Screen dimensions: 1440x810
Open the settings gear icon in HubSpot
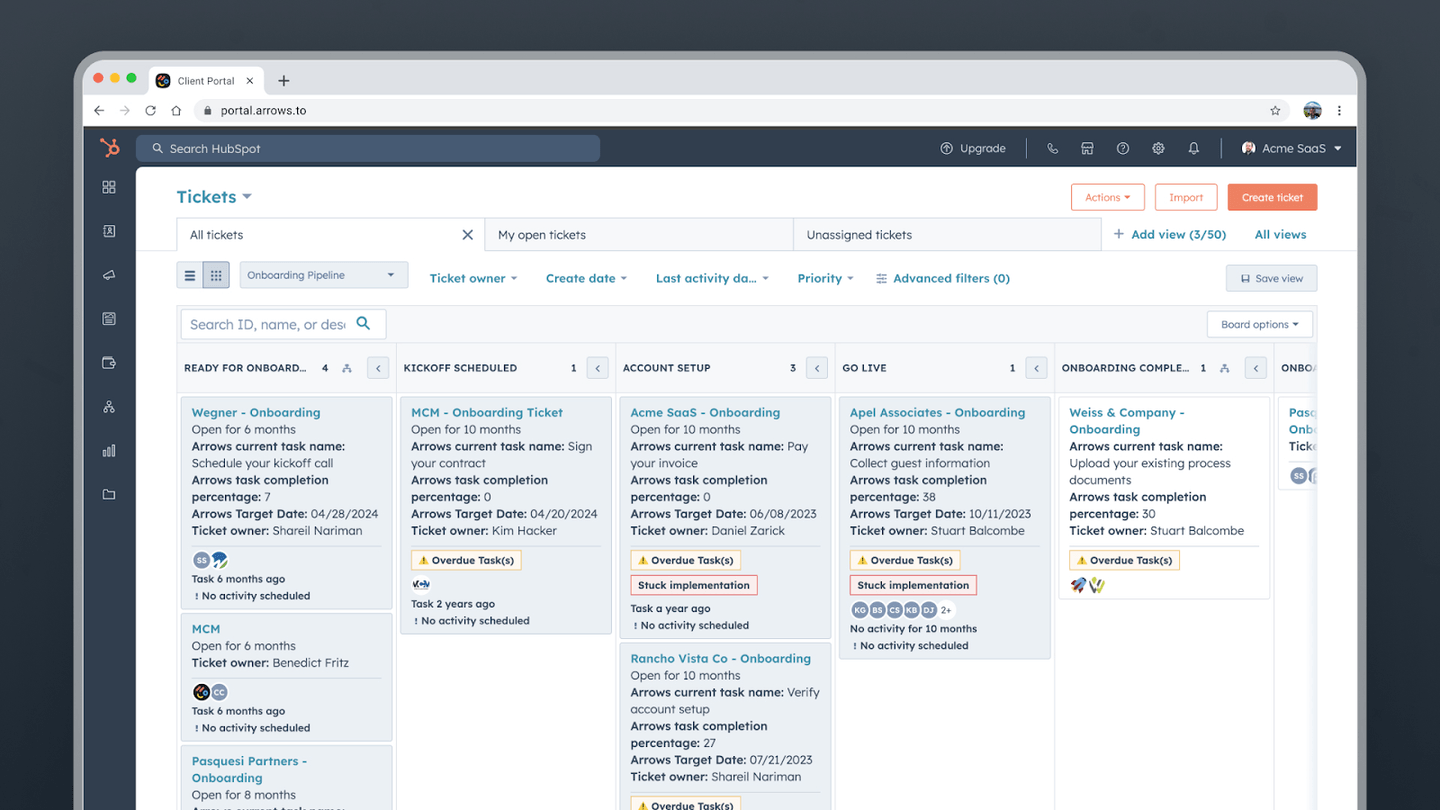point(1158,148)
